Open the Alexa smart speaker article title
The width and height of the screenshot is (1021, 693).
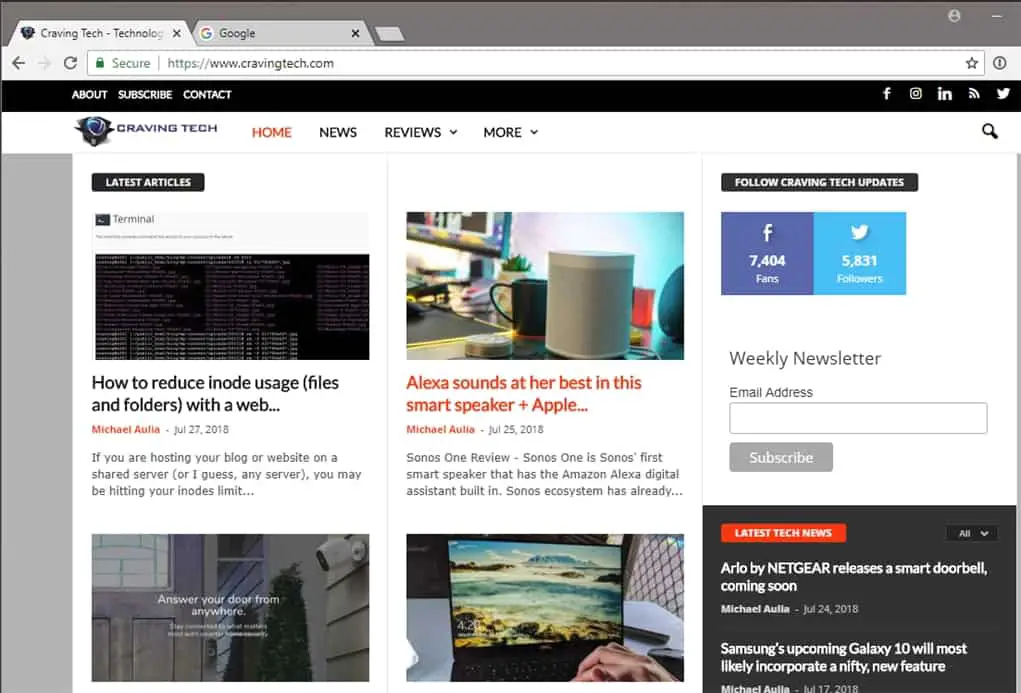pyautogui.click(x=524, y=393)
